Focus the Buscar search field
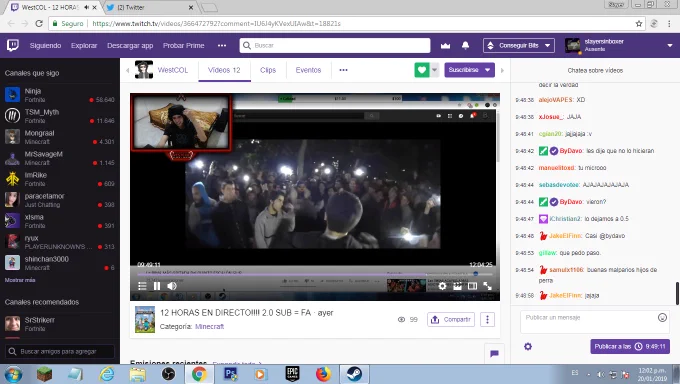Image resolution: width=680 pixels, height=384 pixels. click(334, 46)
